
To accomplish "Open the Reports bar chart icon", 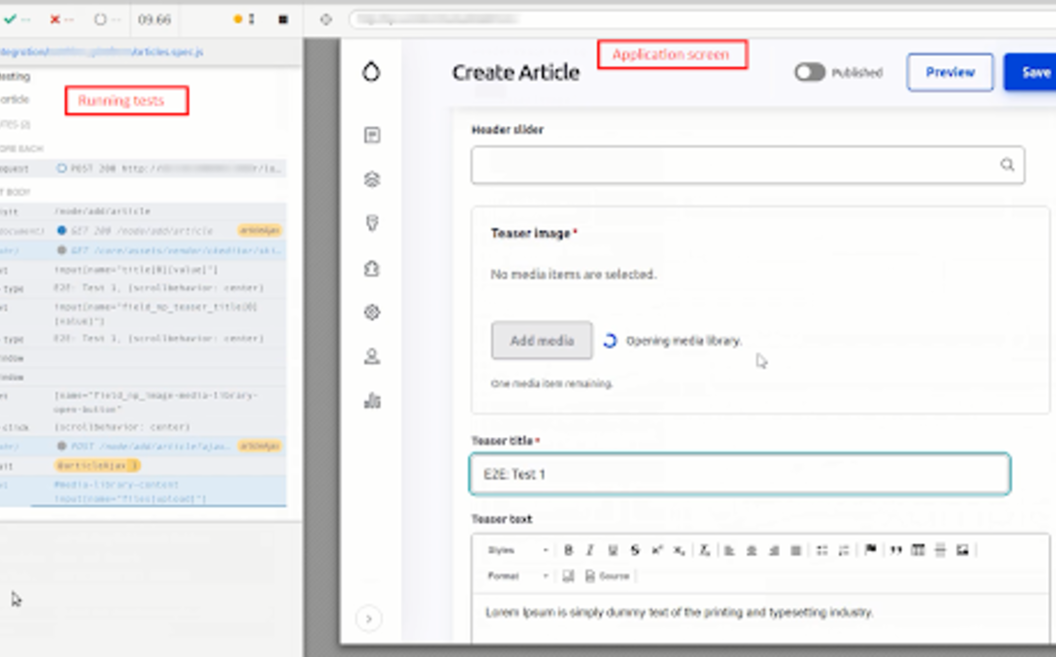I will (372, 401).
